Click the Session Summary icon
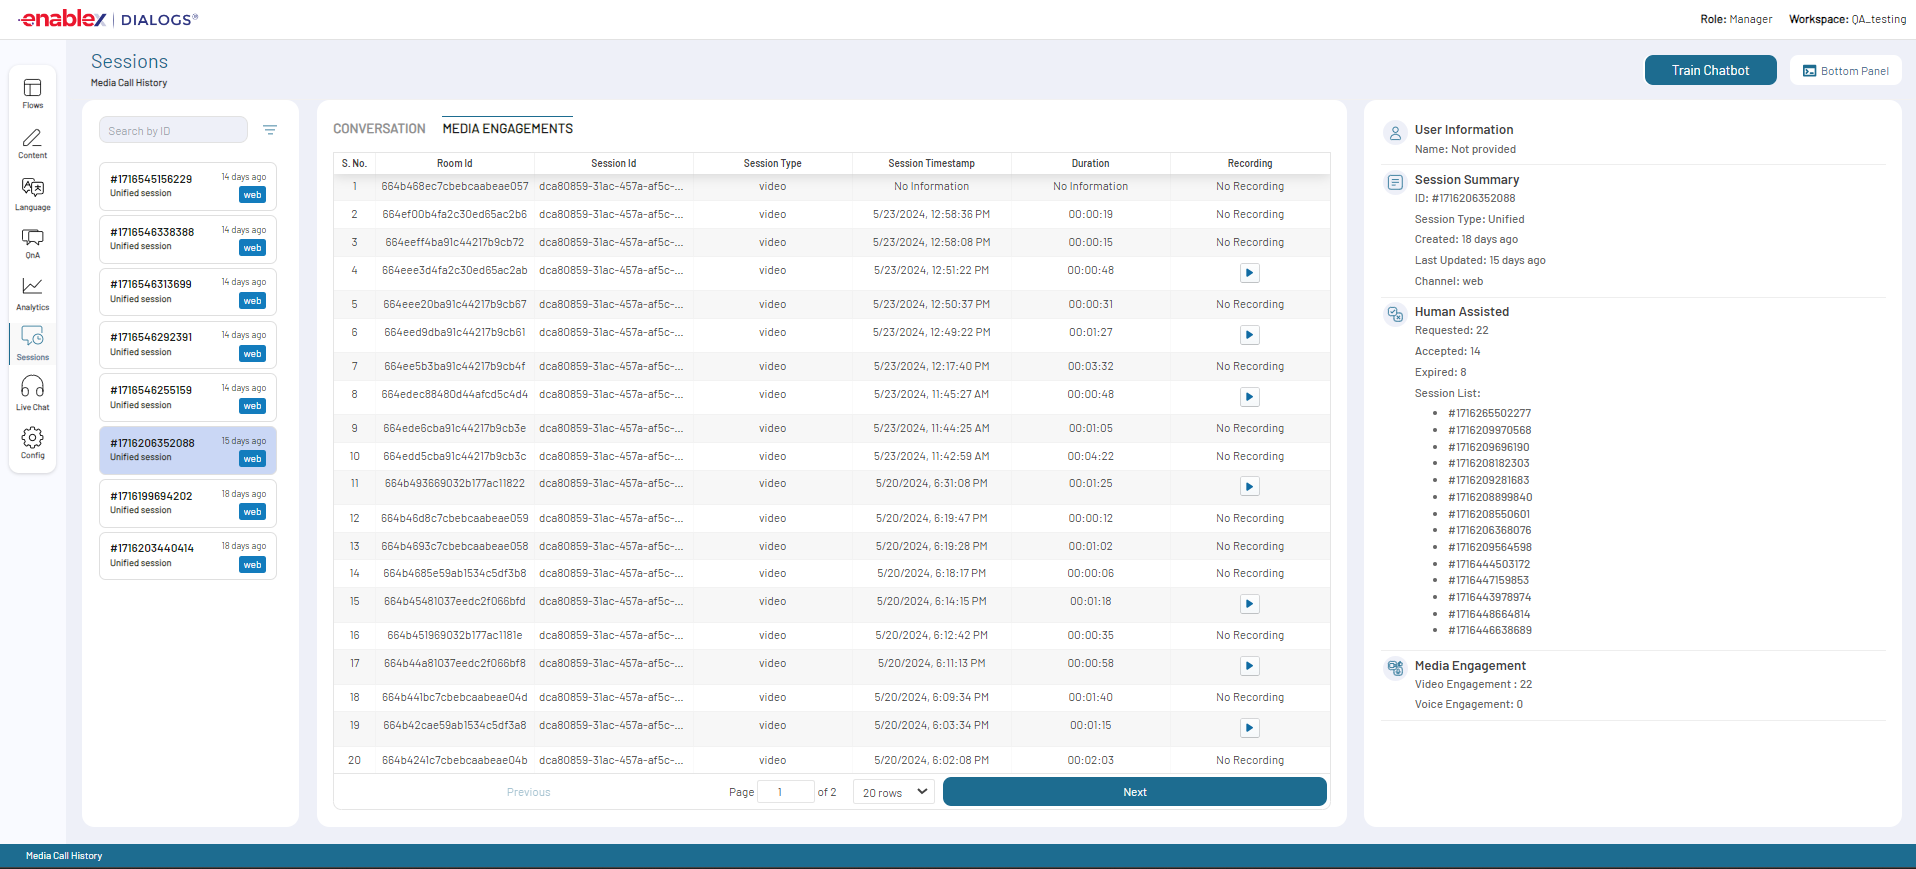Screen dimensions: 1916x869 [x=1395, y=182]
